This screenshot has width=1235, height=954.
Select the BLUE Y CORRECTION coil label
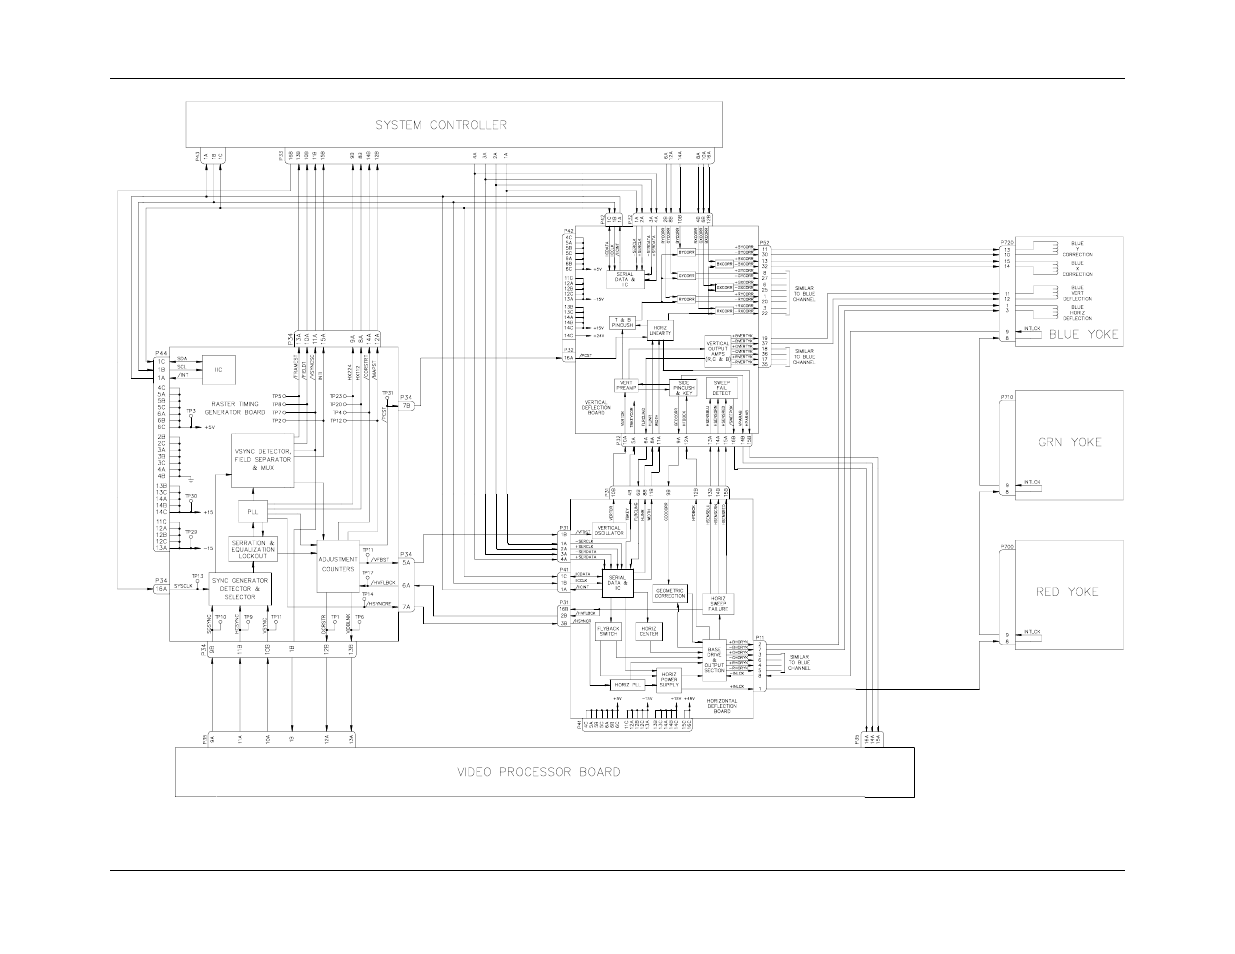(1076, 249)
